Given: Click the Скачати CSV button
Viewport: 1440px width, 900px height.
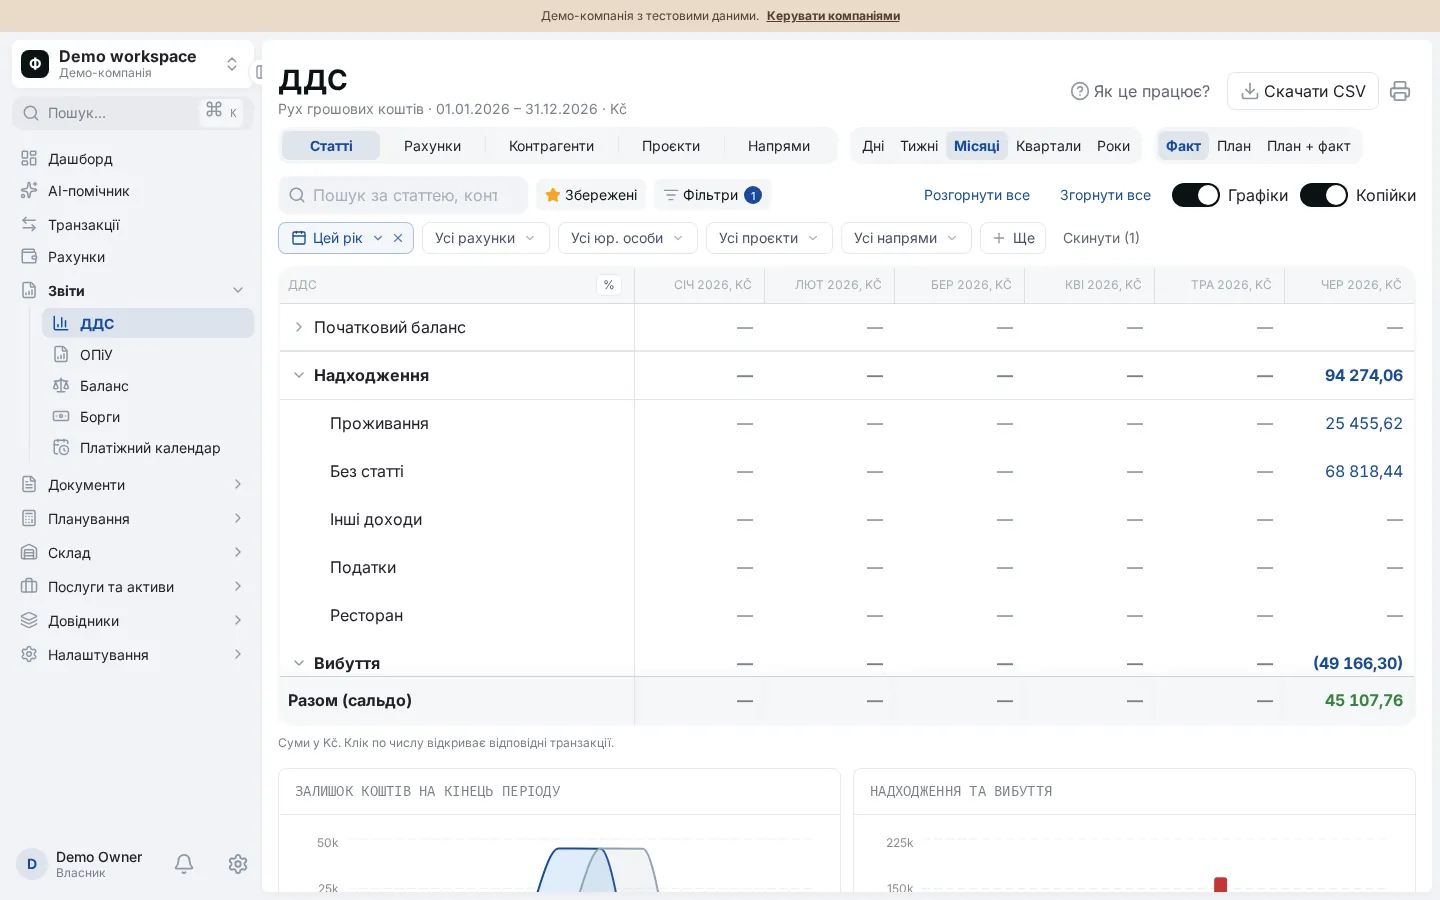Looking at the screenshot, I should pos(1303,91).
